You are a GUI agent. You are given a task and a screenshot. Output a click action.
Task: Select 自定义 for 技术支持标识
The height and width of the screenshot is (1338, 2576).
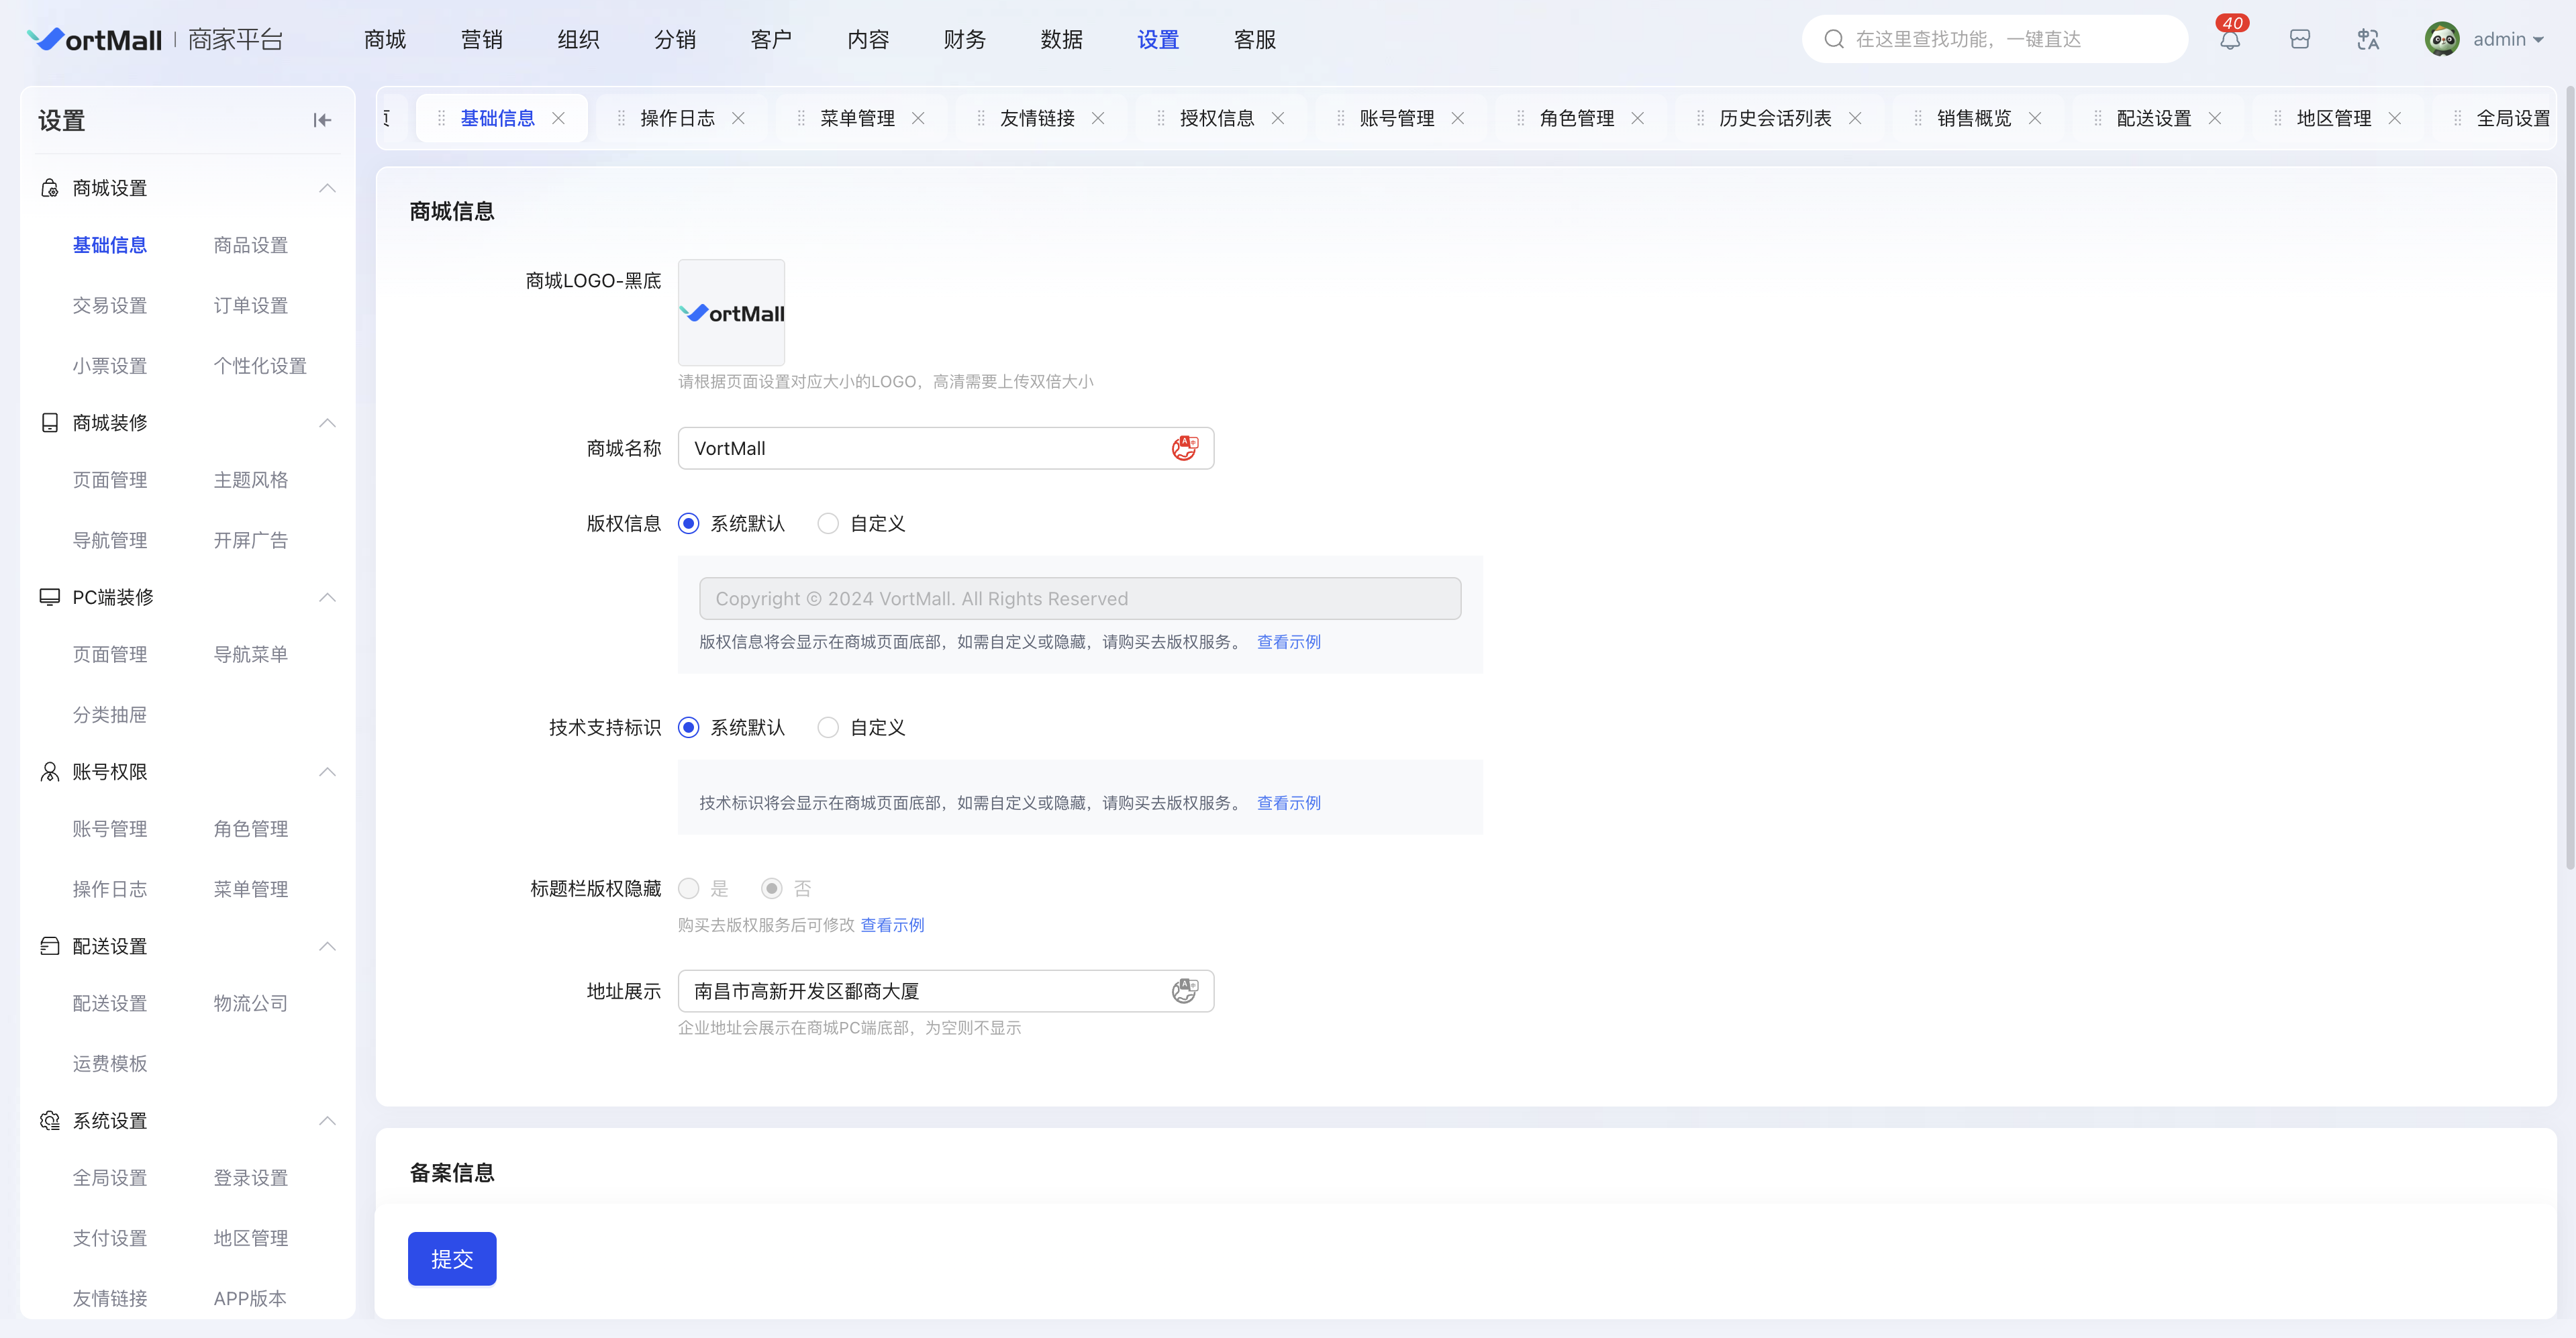click(828, 727)
